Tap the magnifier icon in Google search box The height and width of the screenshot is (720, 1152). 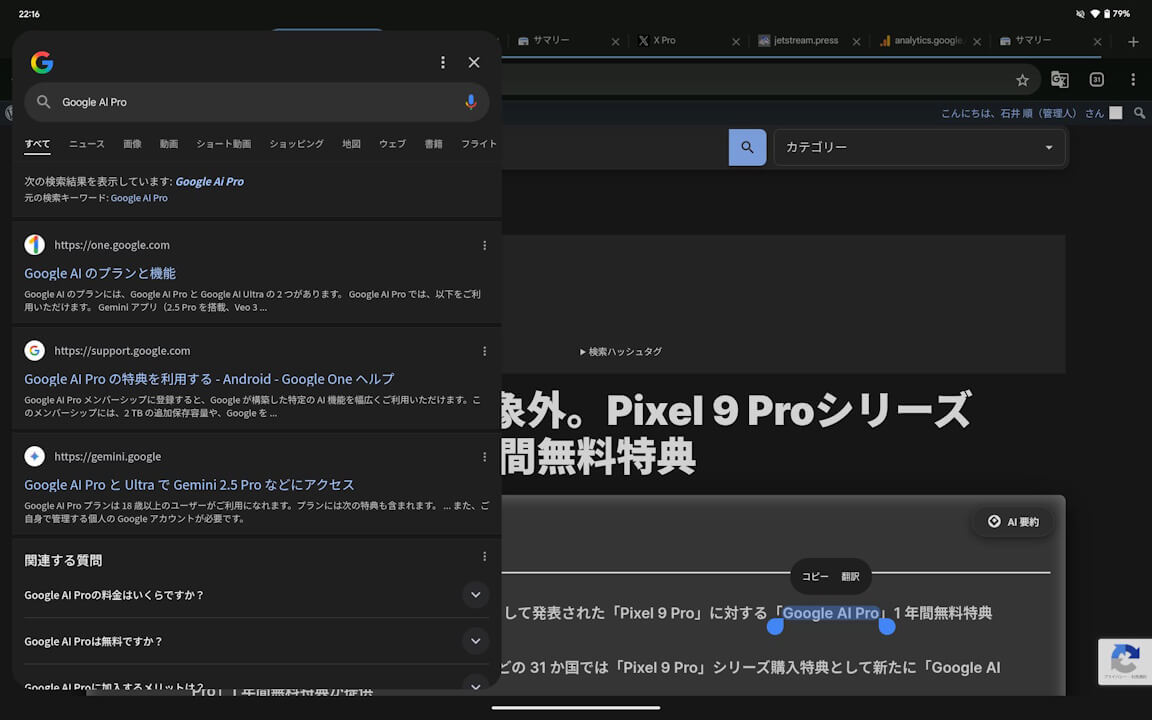pyautogui.click(x=43, y=102)
